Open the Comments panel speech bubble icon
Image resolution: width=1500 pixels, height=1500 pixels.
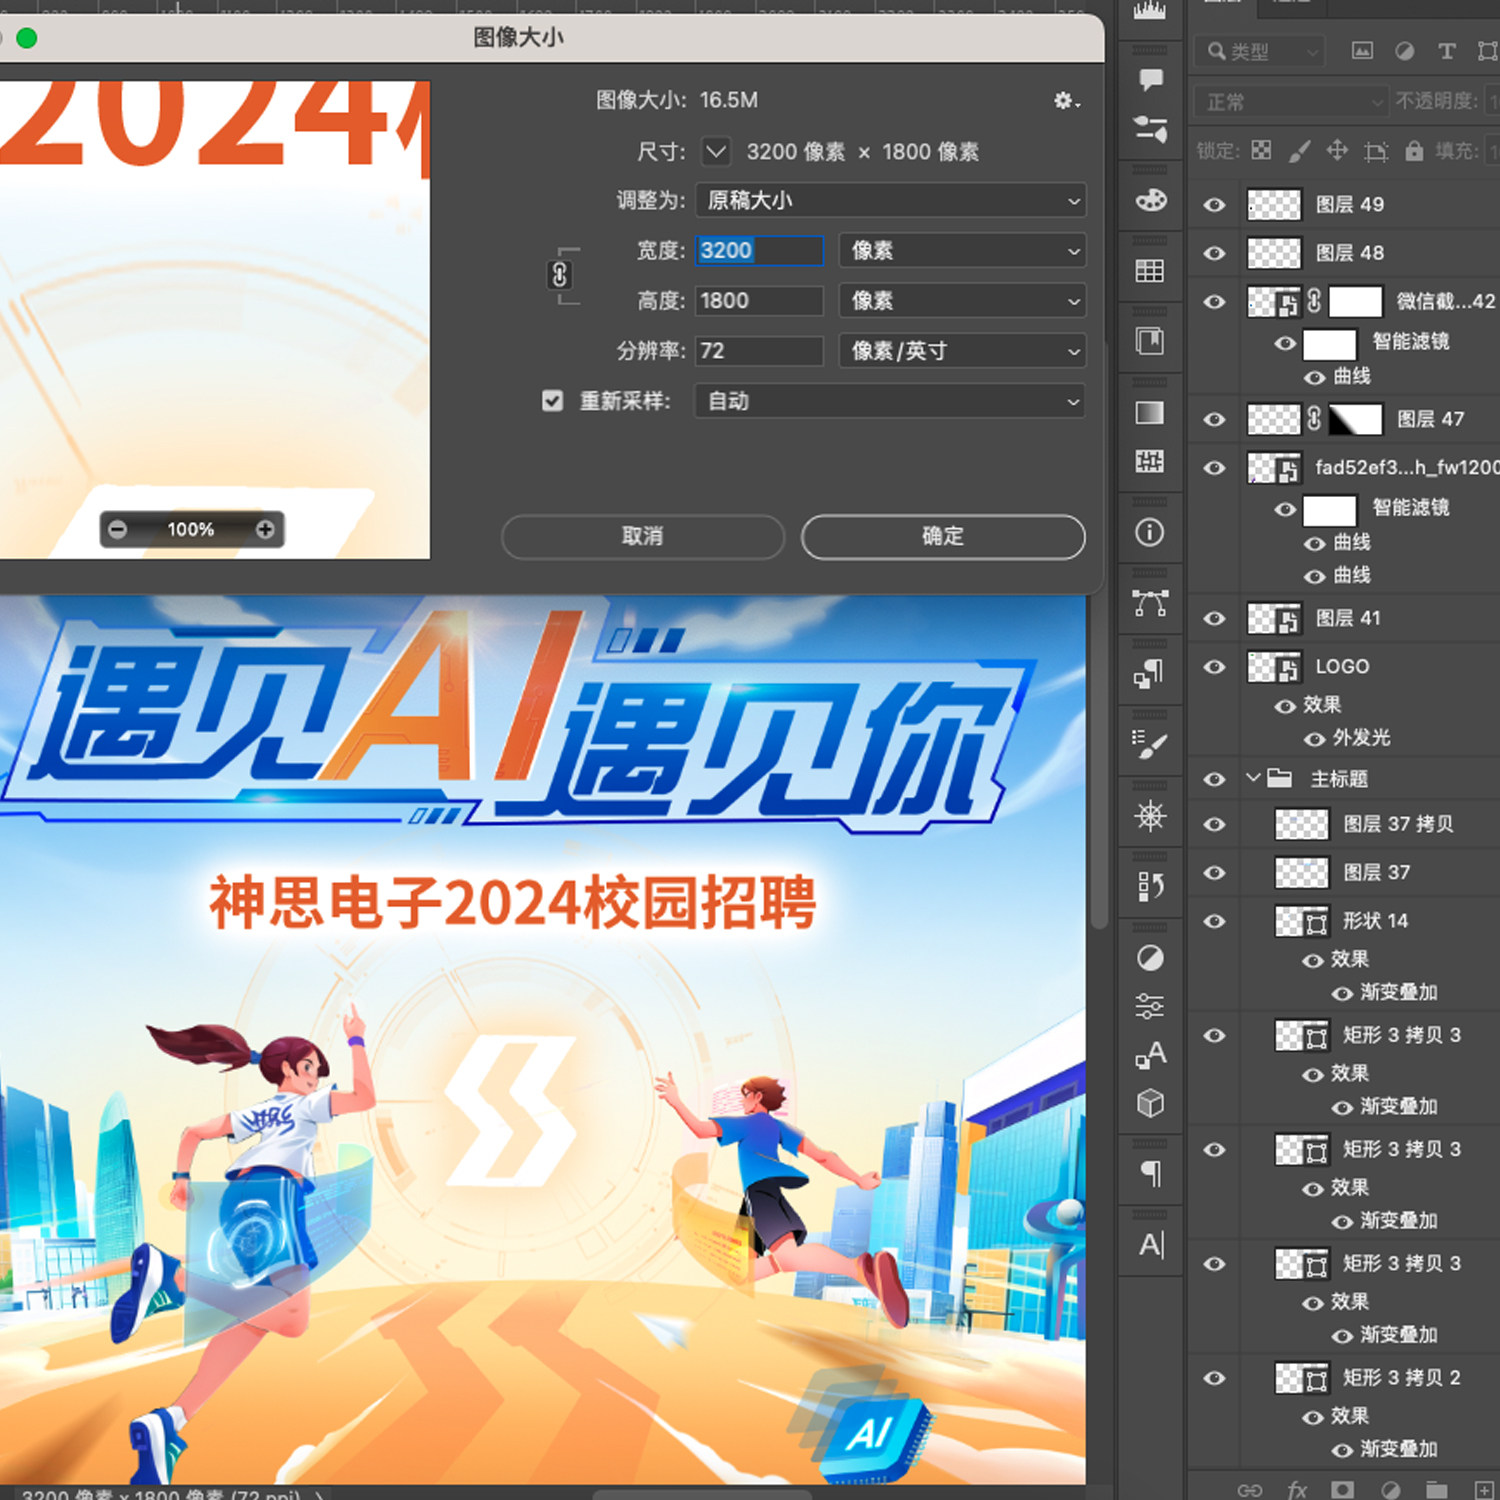[1150, 78]
